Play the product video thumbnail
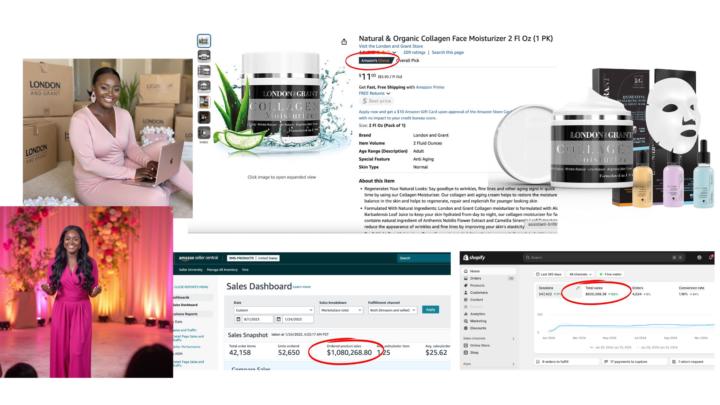 [x=204, y=133]
